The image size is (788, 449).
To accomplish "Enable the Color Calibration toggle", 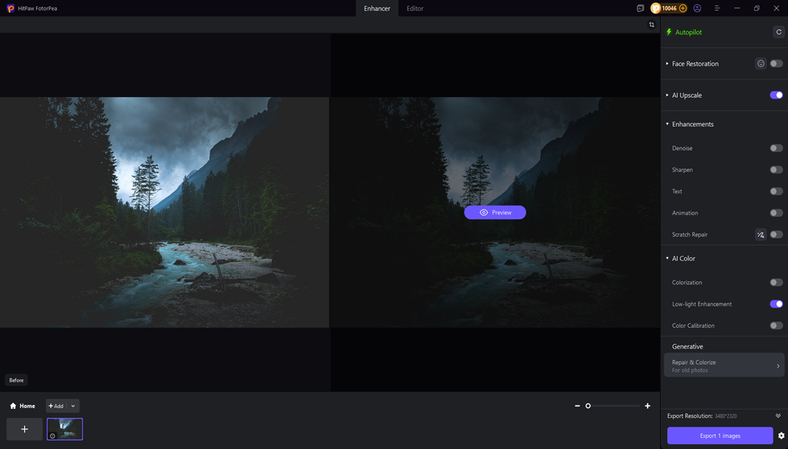I will point(776,325).
